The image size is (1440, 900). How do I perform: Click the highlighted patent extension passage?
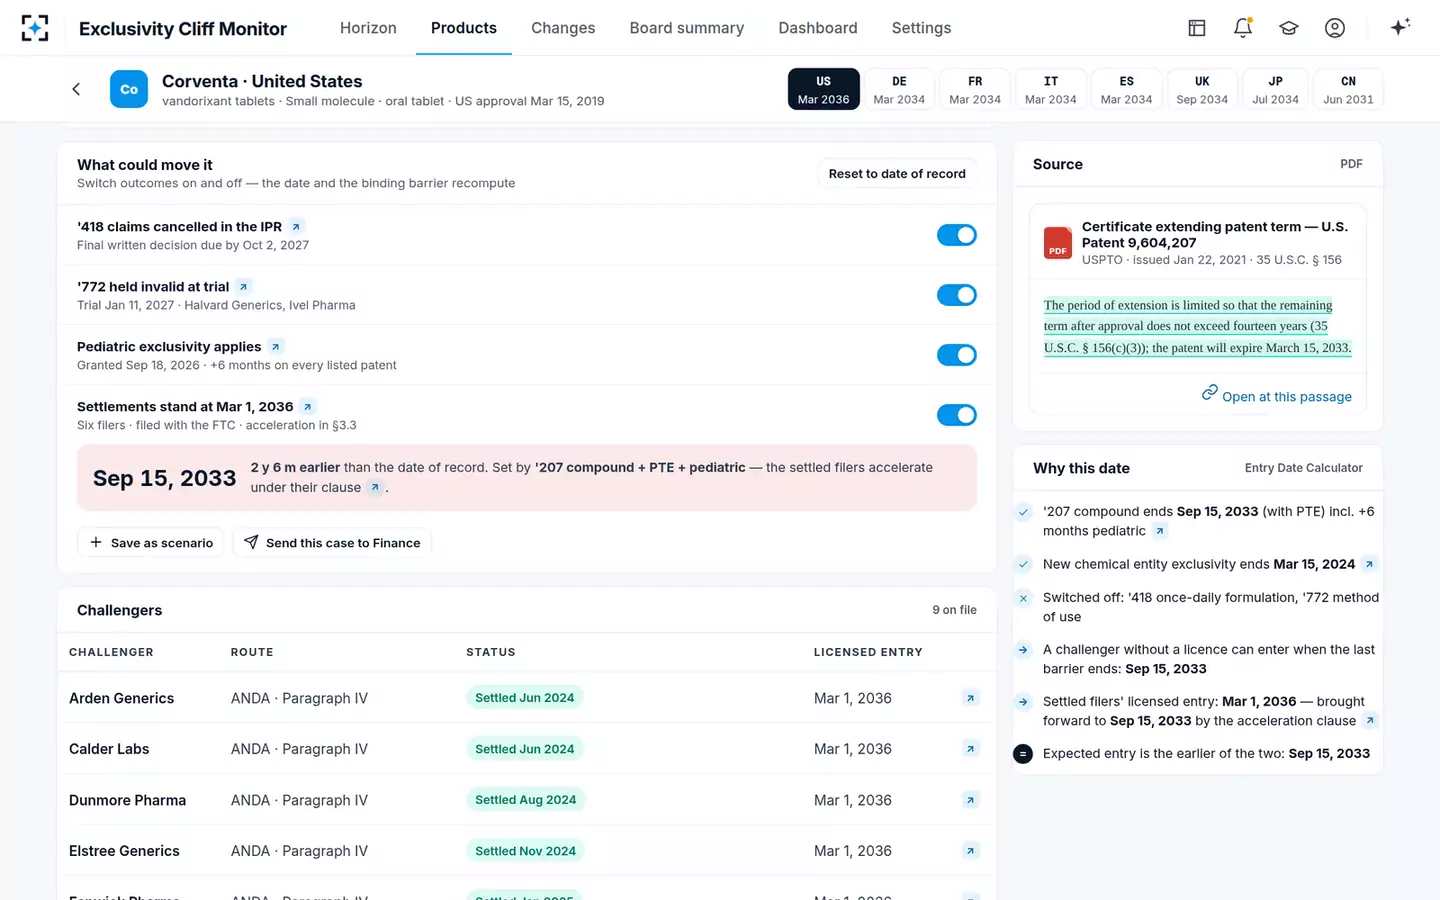tap(1197, 327)
